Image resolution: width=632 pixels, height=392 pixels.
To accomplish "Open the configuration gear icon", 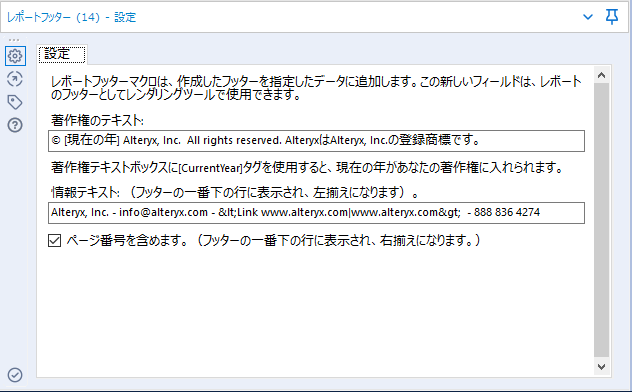I will click(x=15, y=56).
